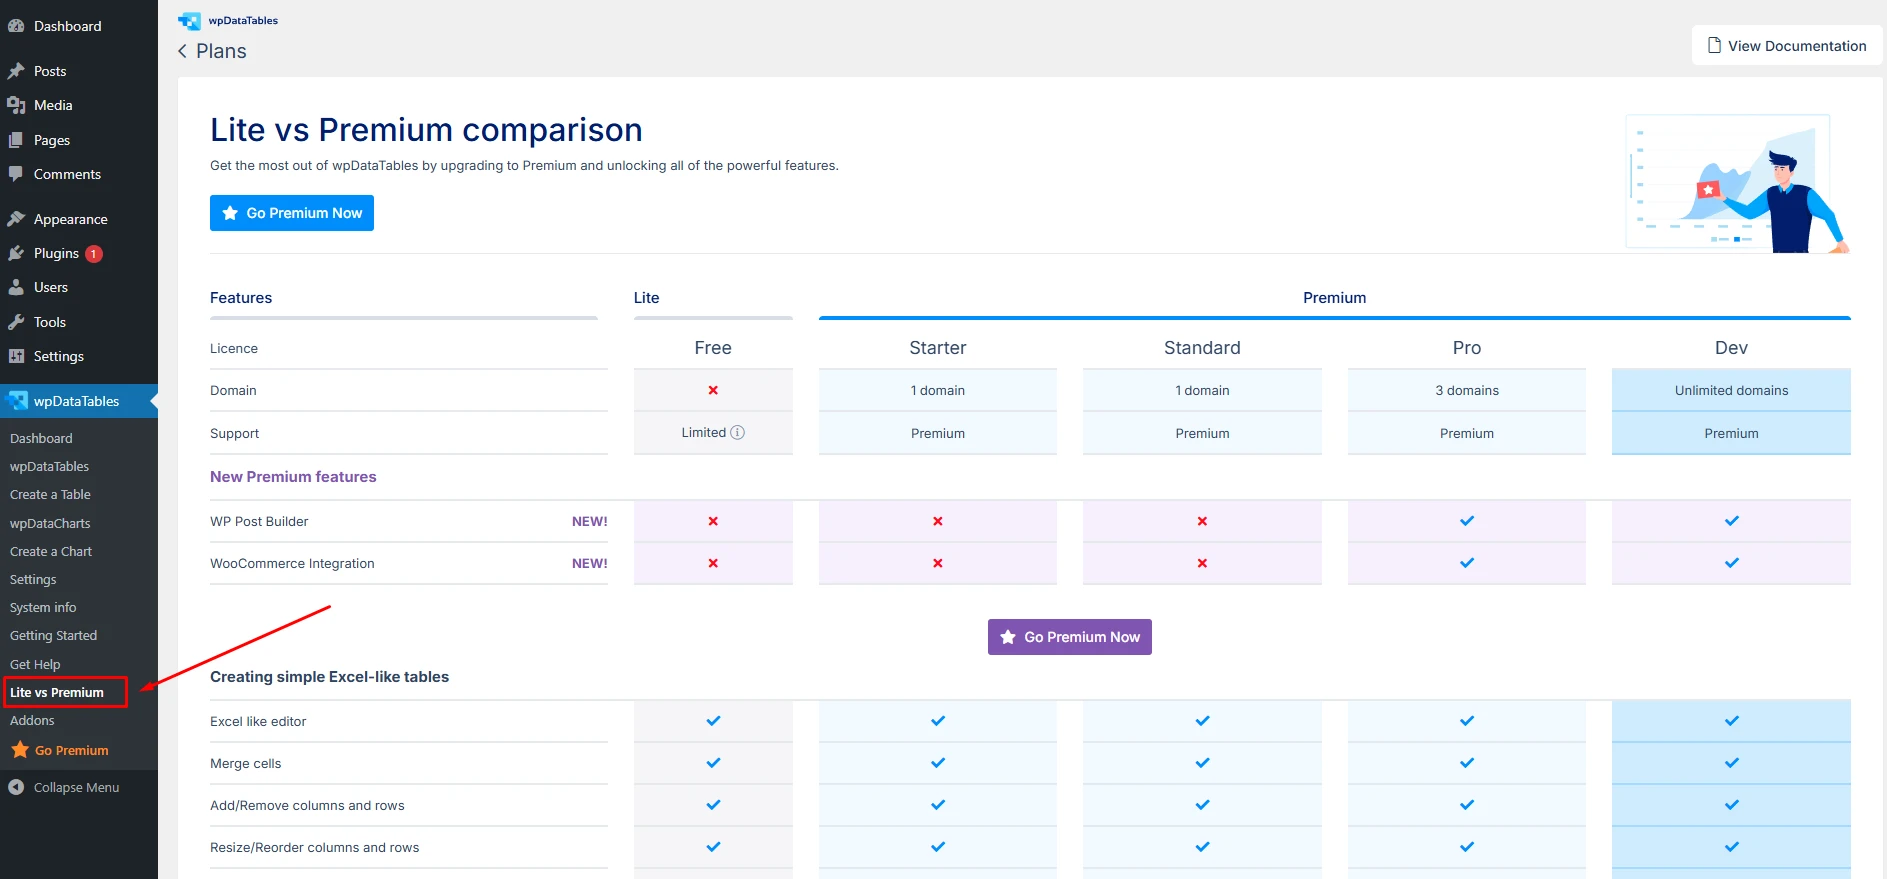Click the New Premium features heading
The height and width of the screenshot is (879, 1887).
click(x=293, y=477)
